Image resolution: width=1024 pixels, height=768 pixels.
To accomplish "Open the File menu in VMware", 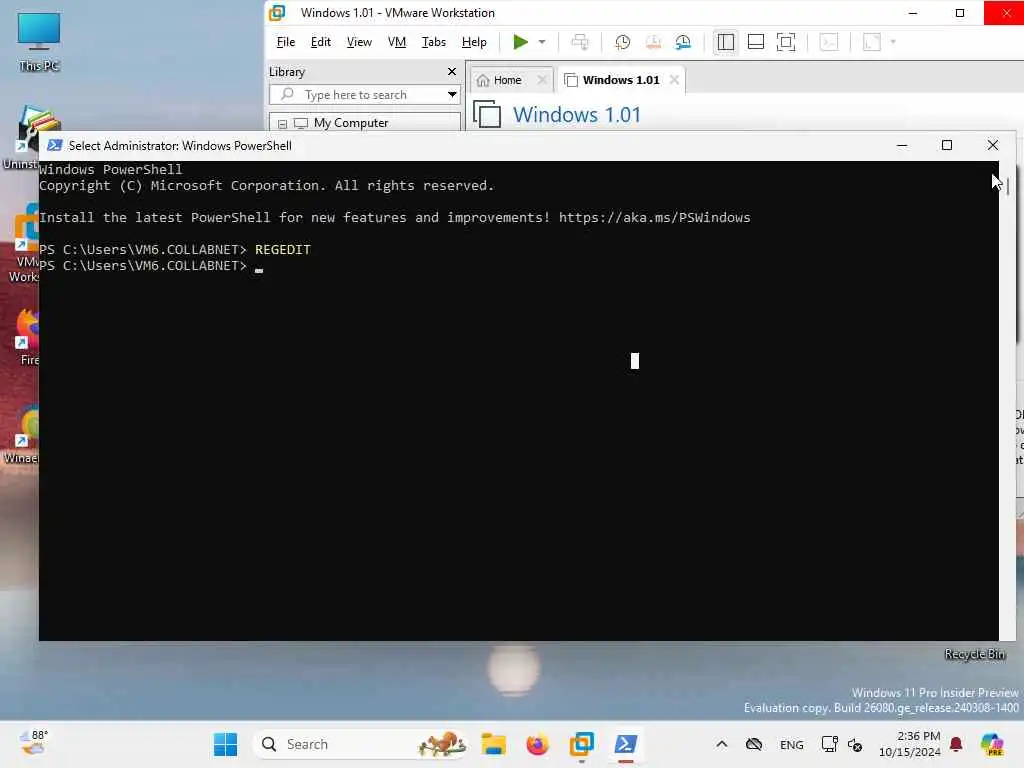I will pos(285,42).
